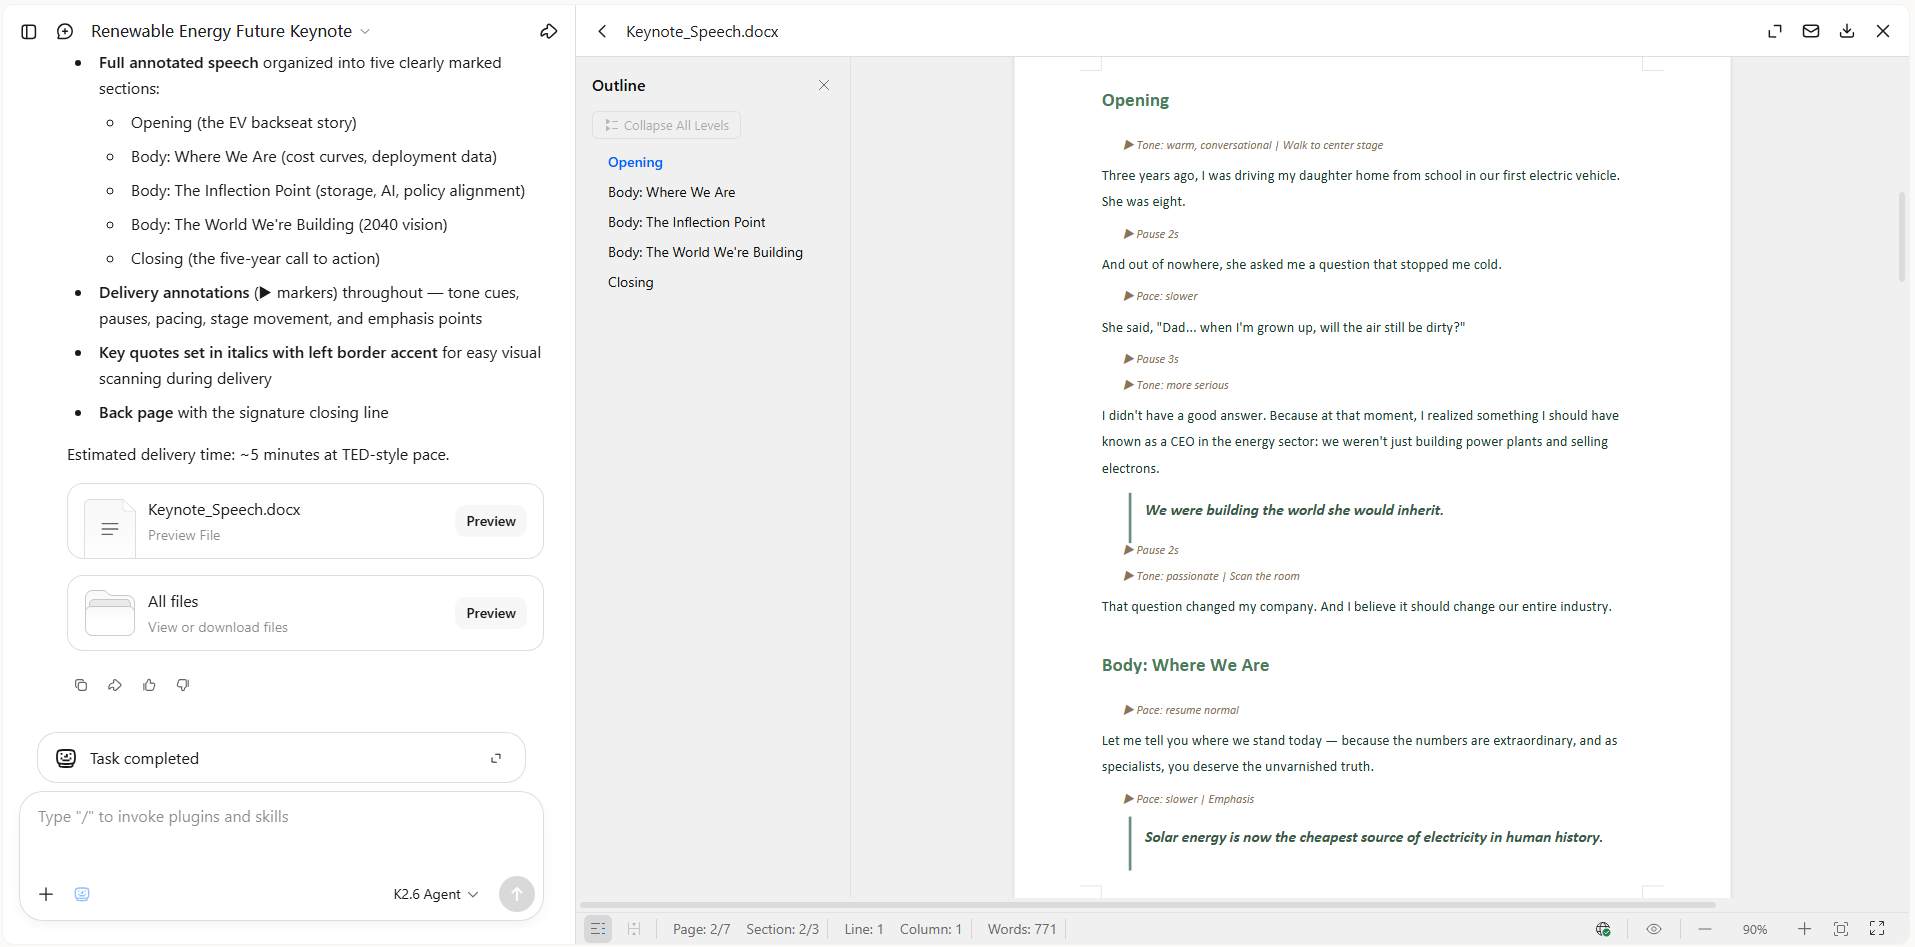
Task: Select Body: The Inflection Point in outline
Action: click(686, 222)
